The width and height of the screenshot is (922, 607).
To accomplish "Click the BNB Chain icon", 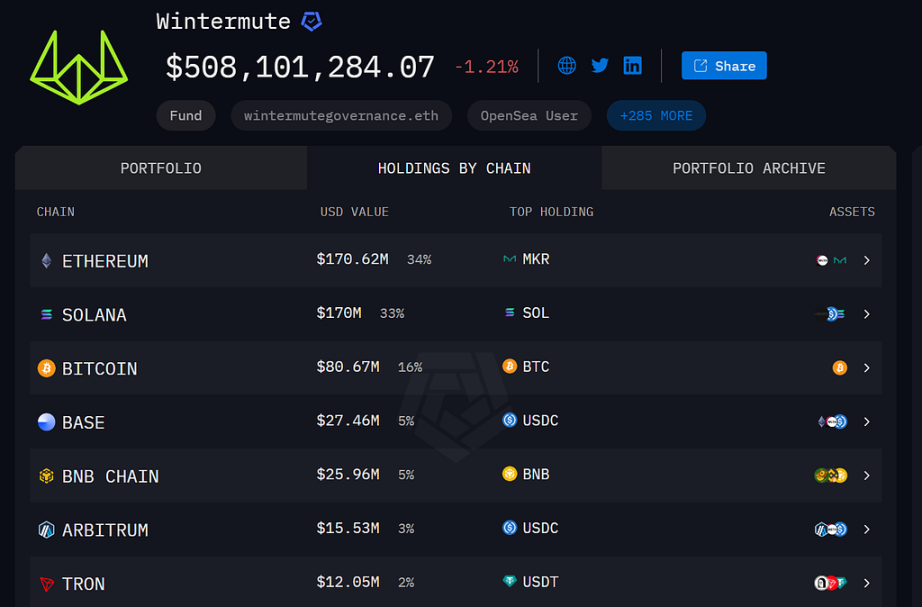I will tap(46, 476).
